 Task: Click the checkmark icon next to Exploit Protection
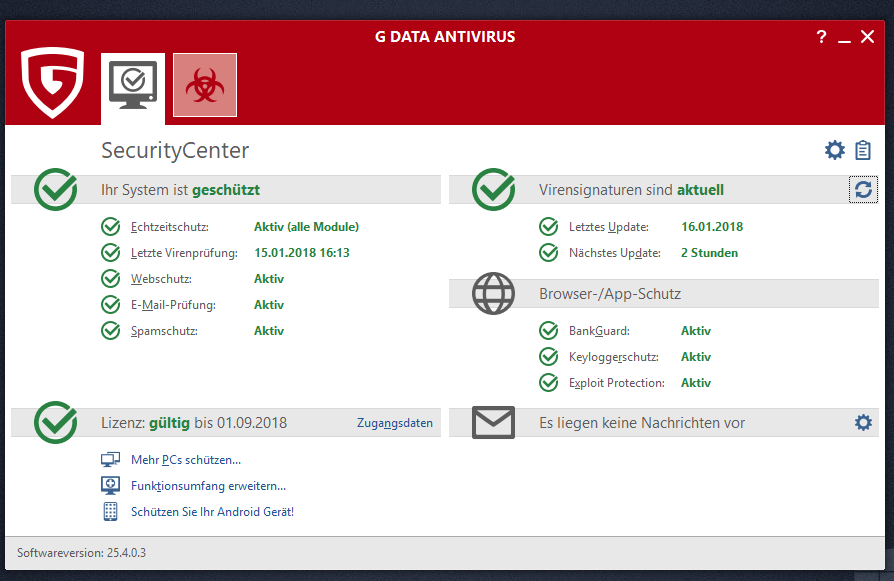(548, 383)
